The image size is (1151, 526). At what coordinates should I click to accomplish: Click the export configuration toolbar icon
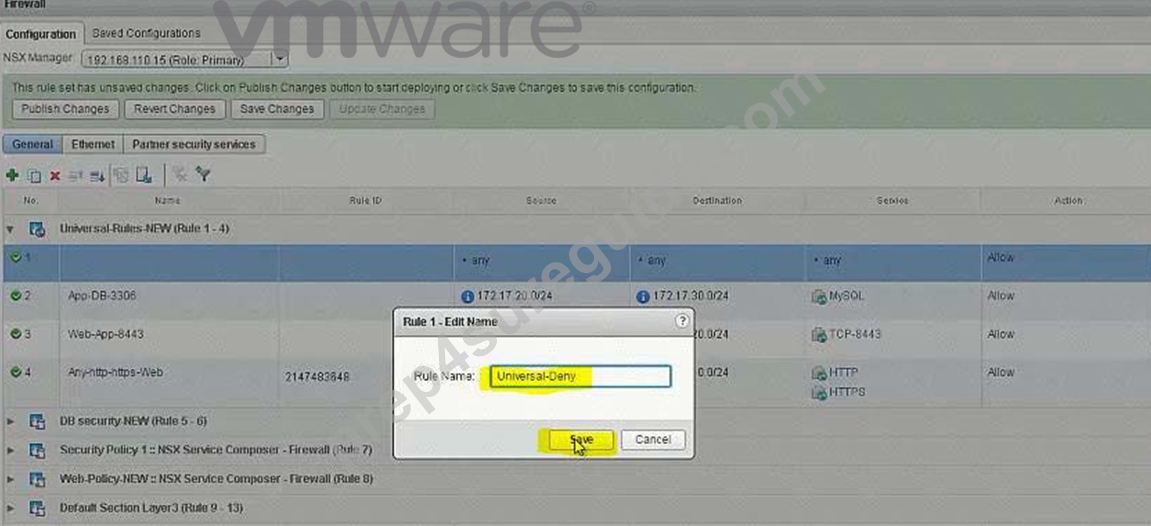coord(144,175)
